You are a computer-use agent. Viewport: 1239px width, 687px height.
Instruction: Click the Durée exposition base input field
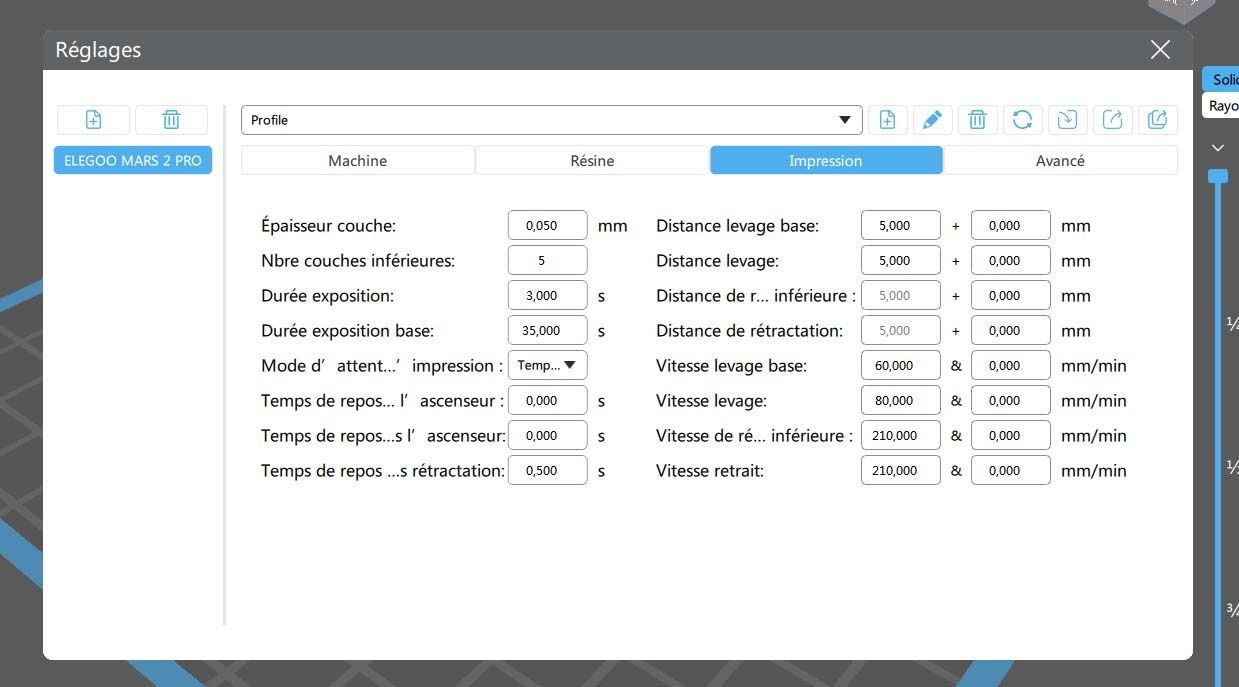547,330
